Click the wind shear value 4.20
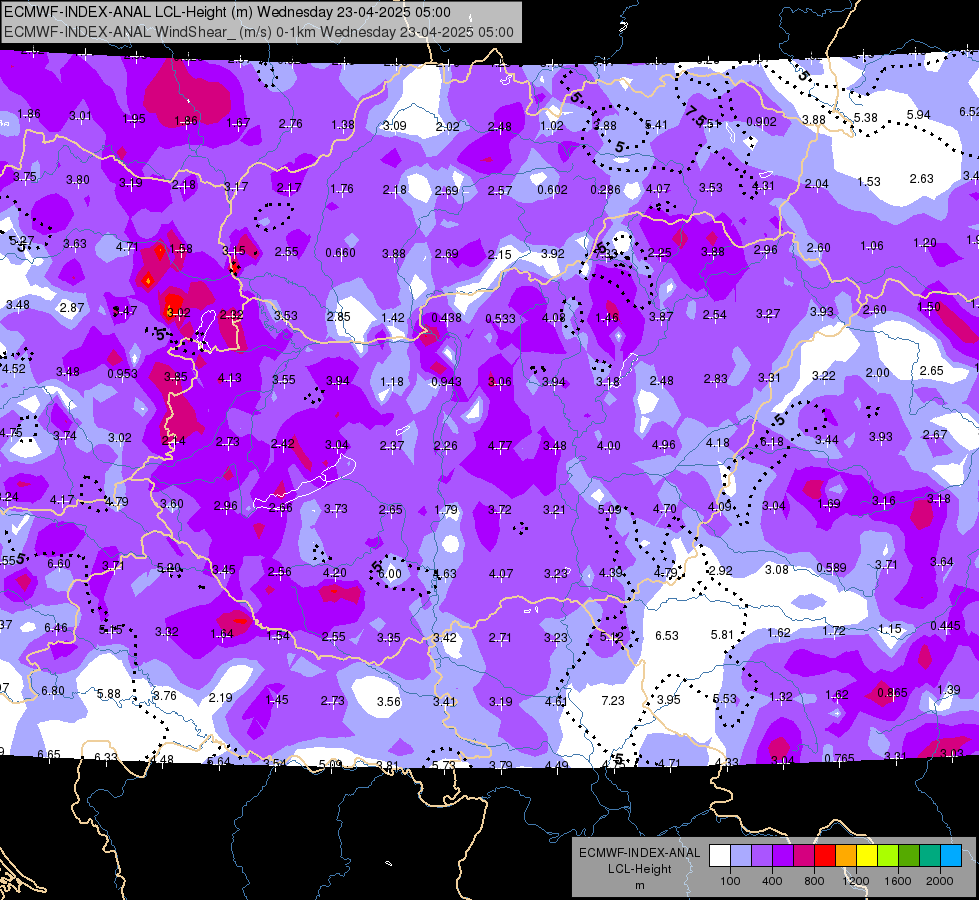Viewport: 979px width, 900px height. (334, 573)
